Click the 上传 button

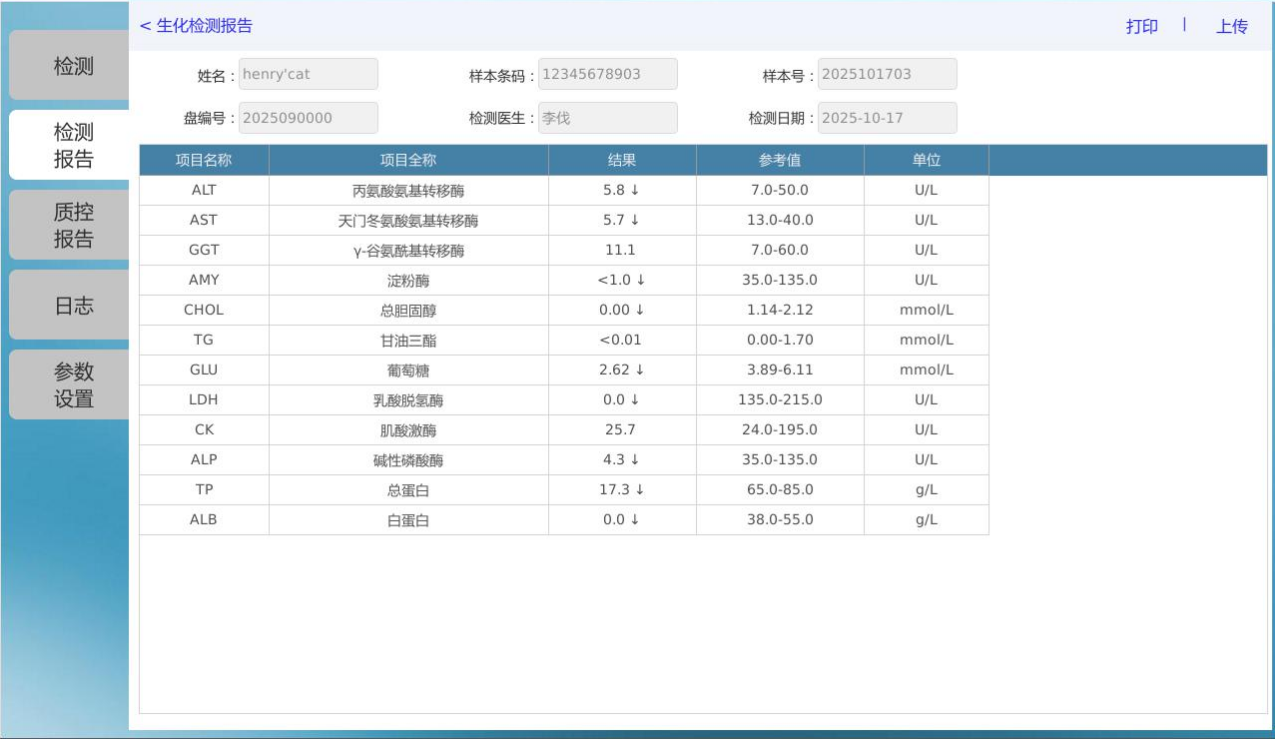(1231, 27)
